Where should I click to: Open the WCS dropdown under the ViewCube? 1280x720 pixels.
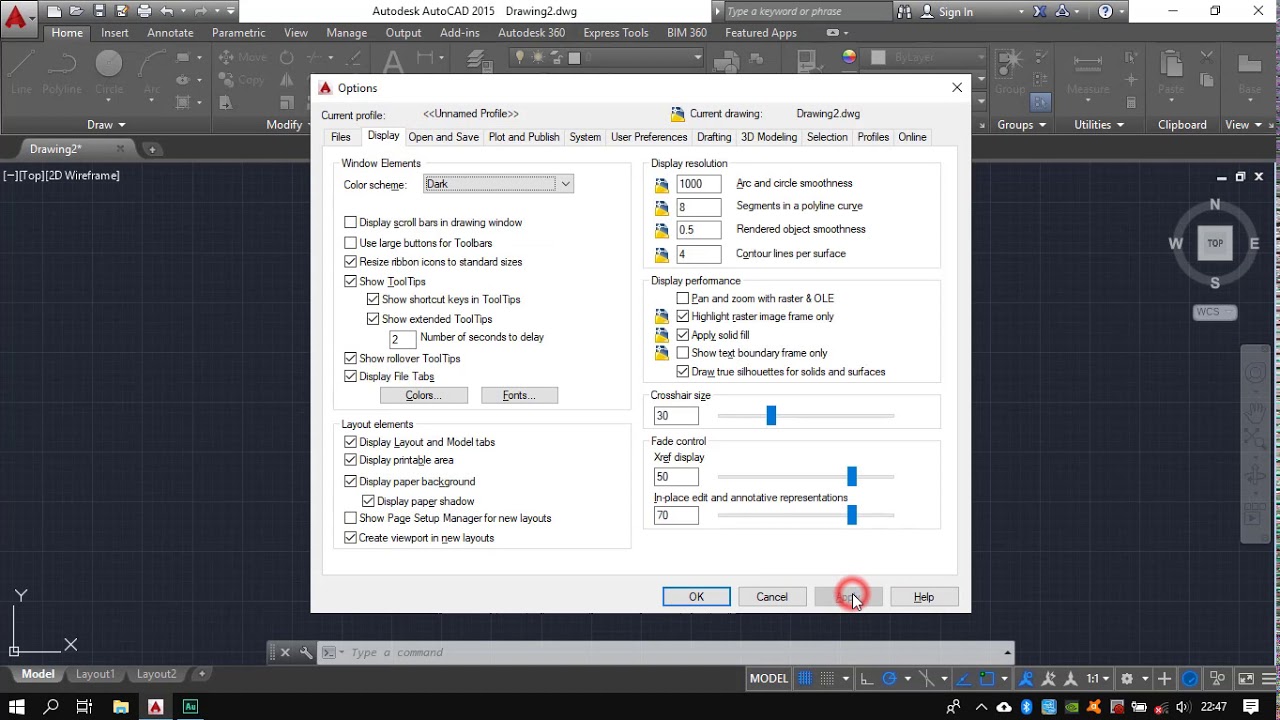(x=1215, y=312)
